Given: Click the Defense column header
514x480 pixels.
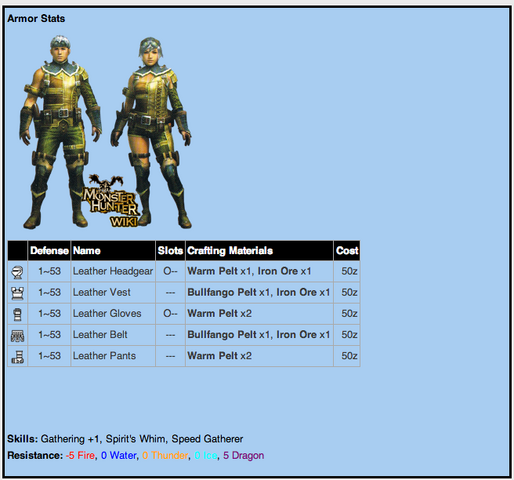Looking at the screenshot, I should 49,250.
